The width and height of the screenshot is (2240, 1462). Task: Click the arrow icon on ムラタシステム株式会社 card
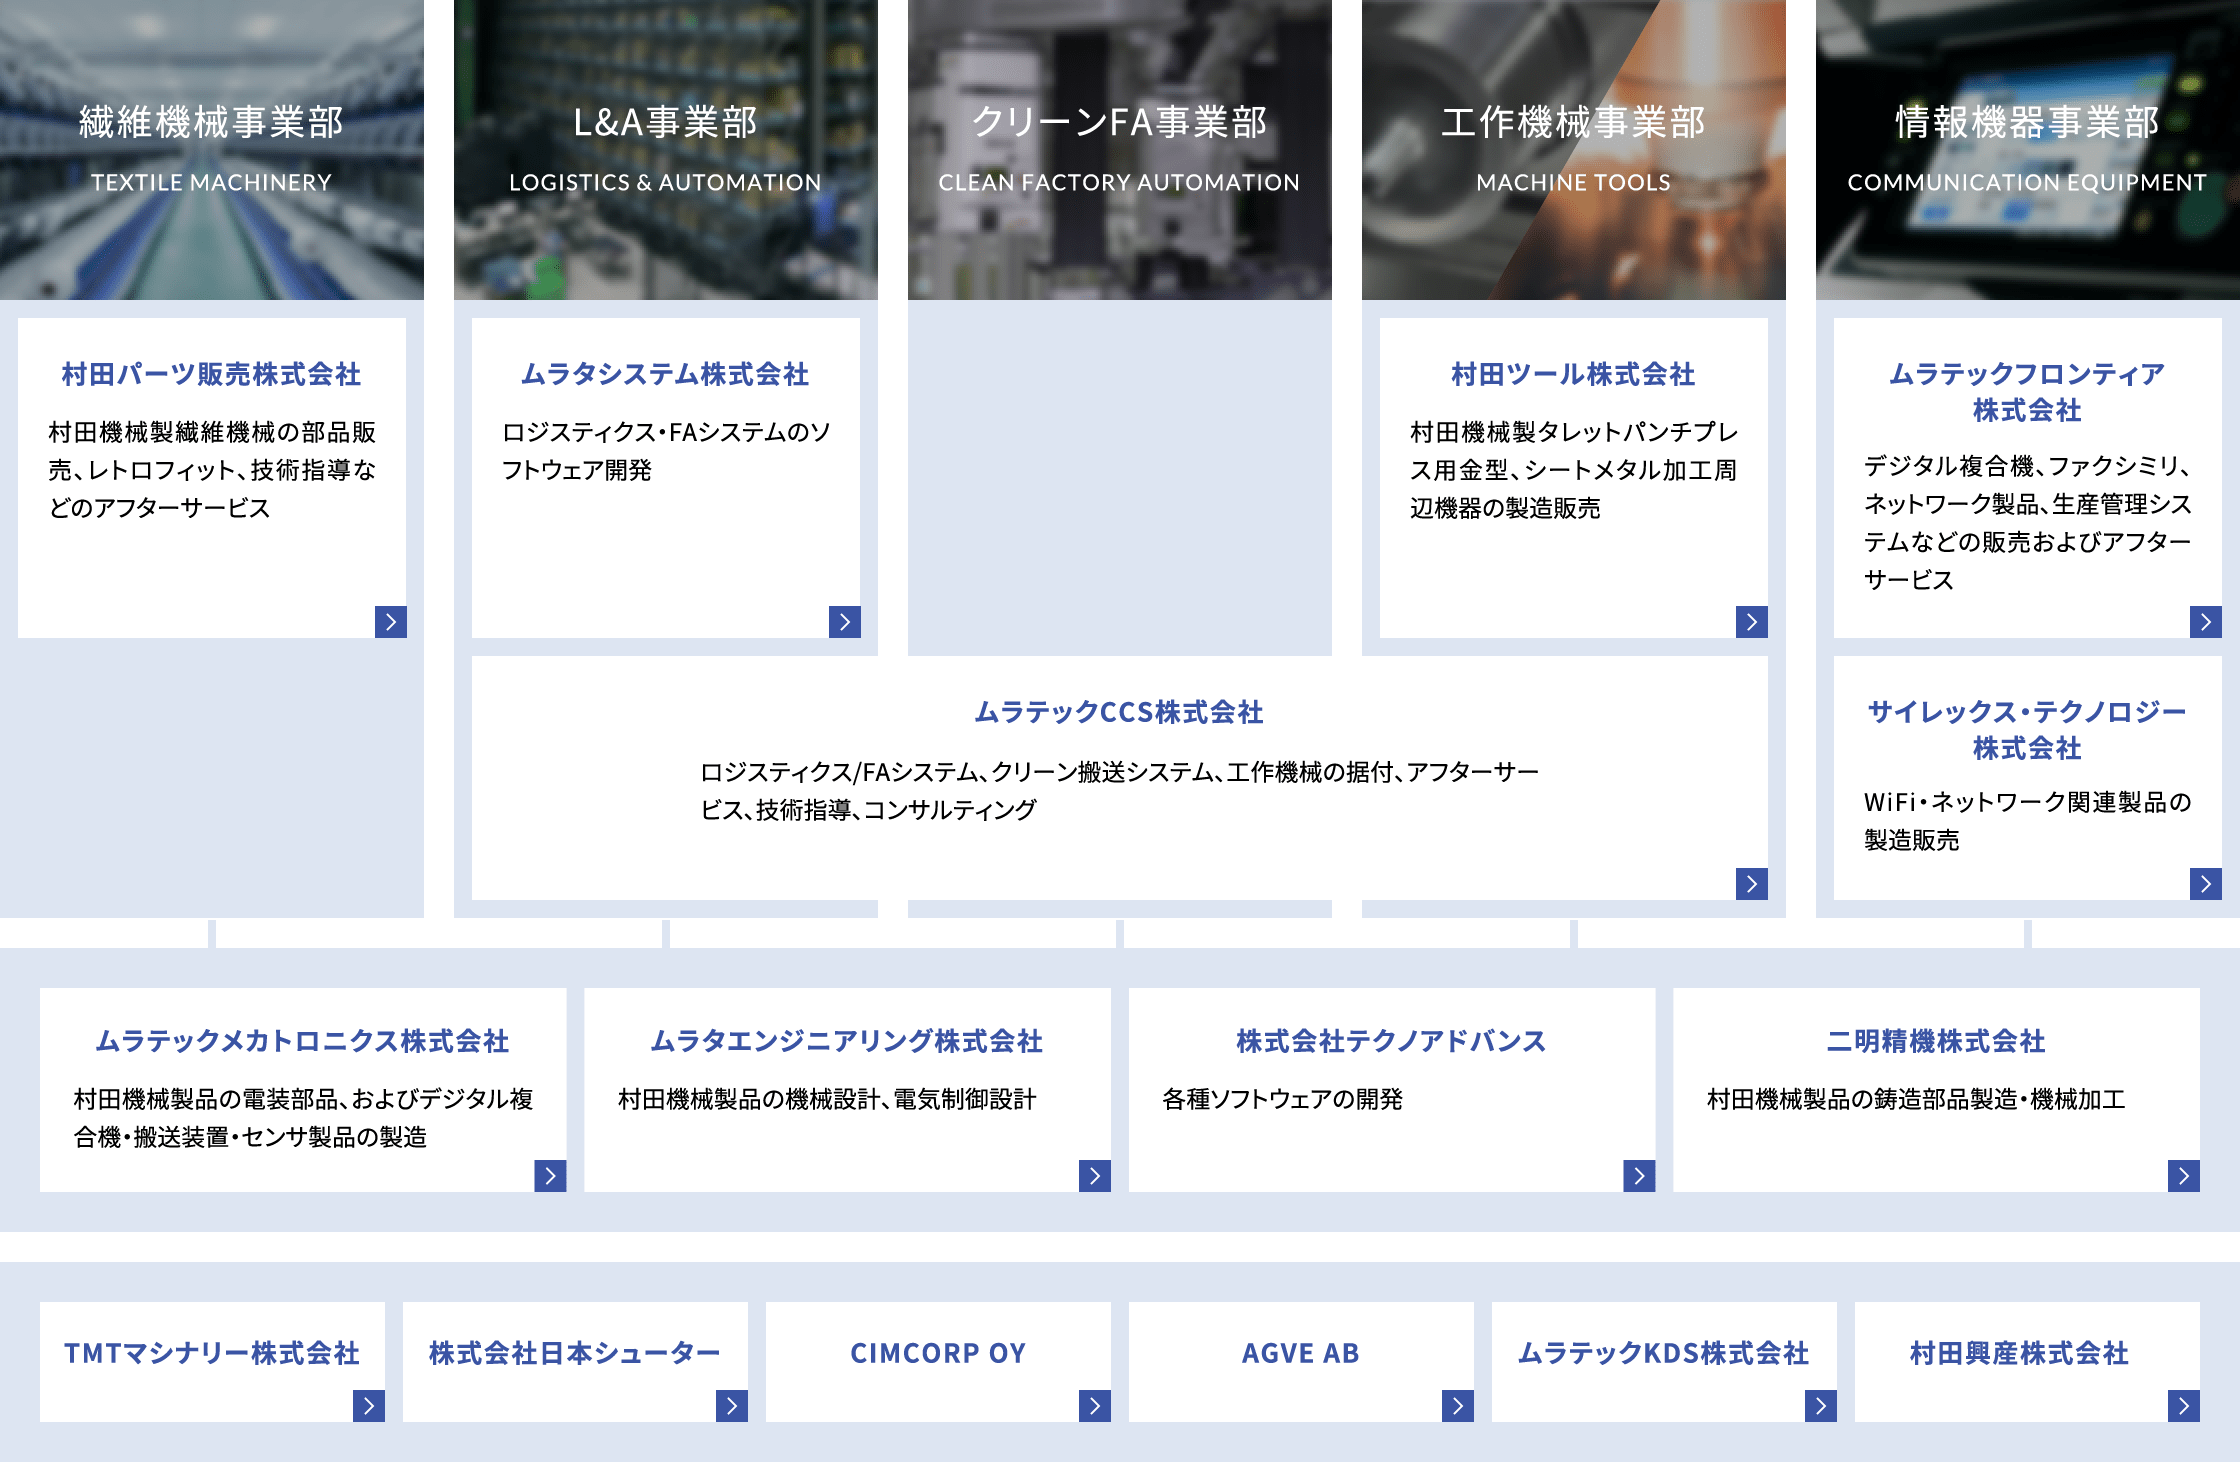tap(846, 621)
